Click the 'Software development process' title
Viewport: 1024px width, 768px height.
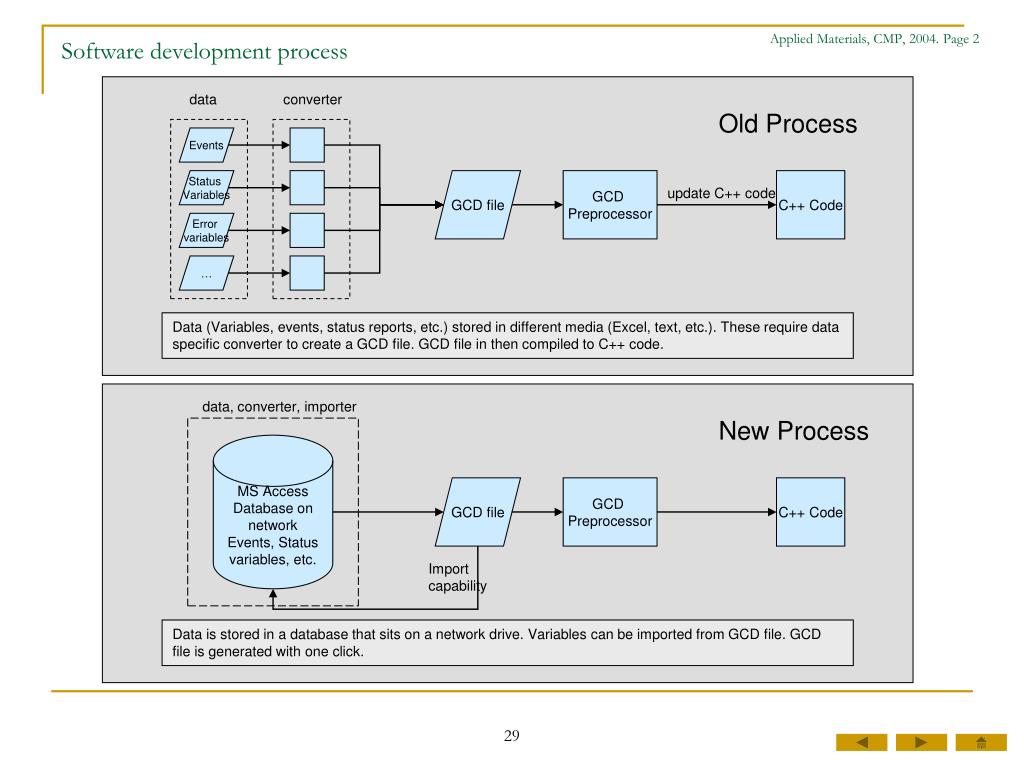pos(204,52)
